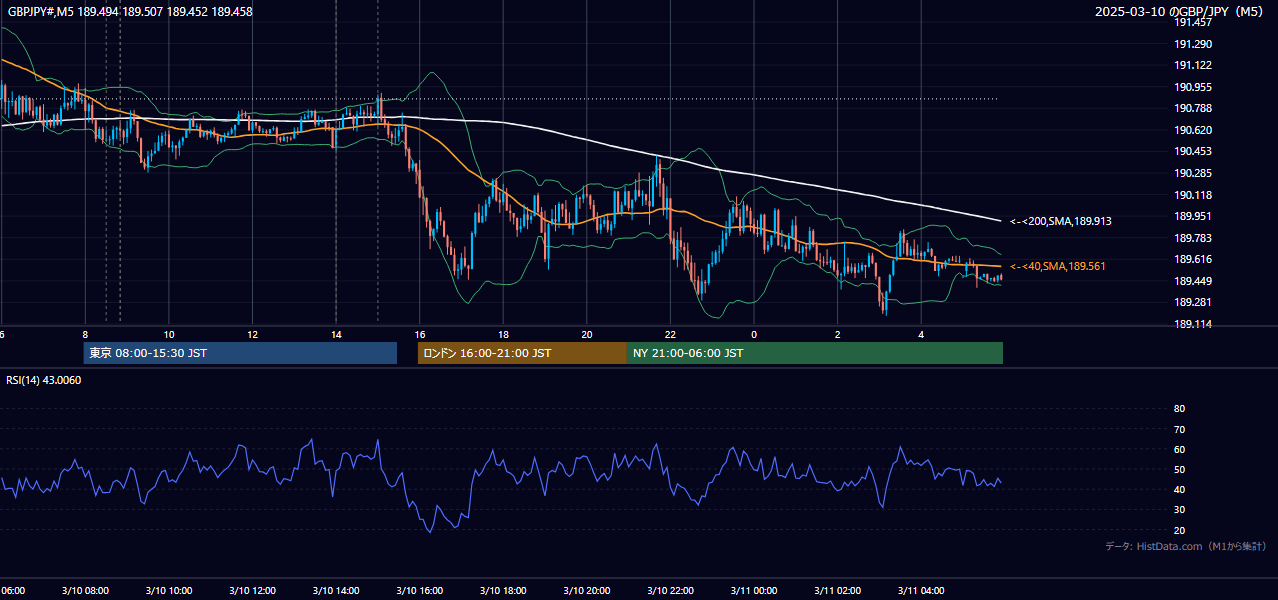Click hour marker 10 under price chart

click(x=169, y=334)
